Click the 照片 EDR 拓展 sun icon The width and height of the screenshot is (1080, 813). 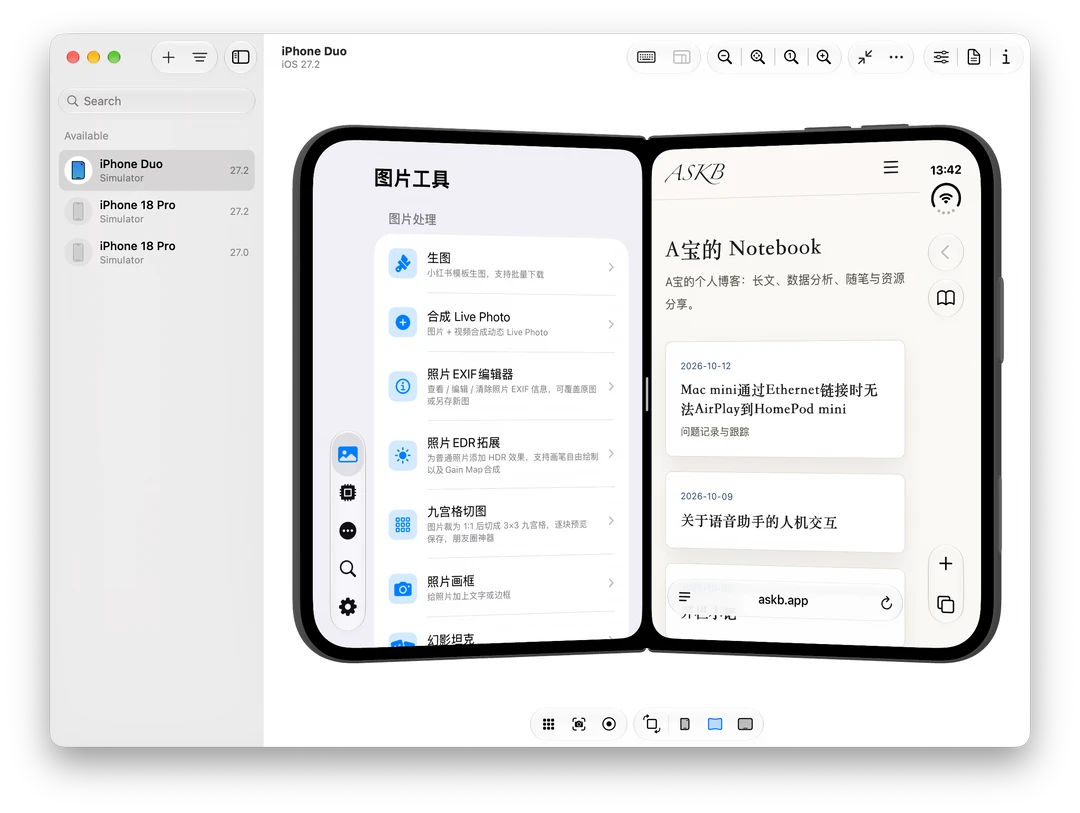pos(403,455)
